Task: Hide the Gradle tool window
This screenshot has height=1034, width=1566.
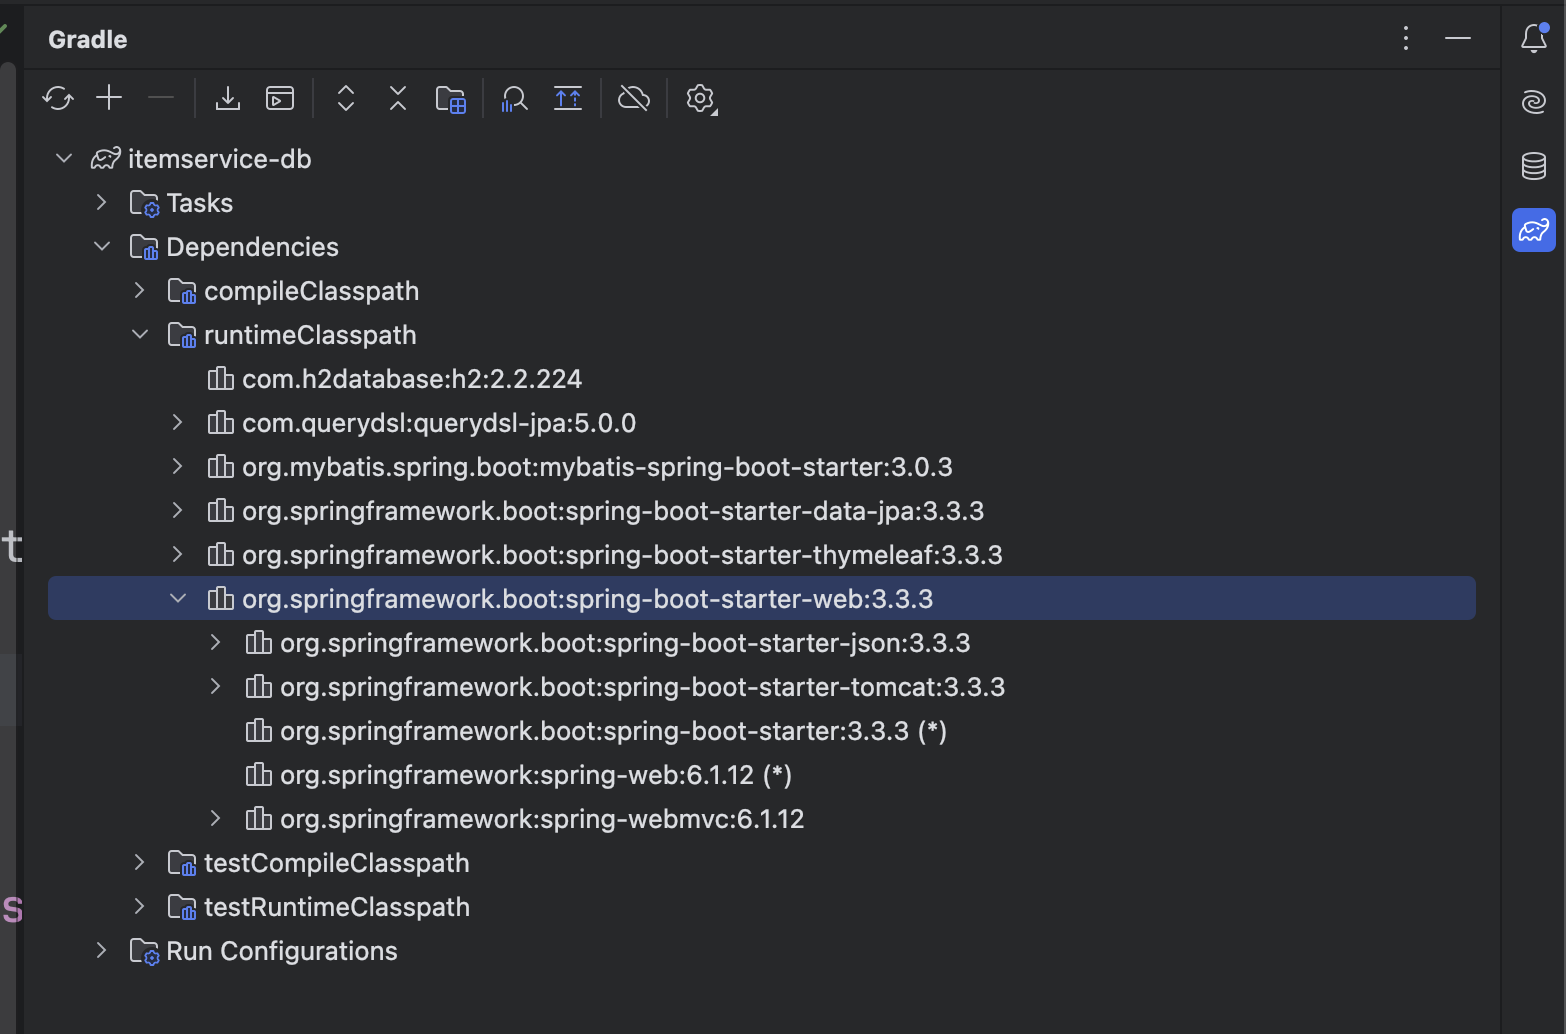Action: click(1458, 39)
